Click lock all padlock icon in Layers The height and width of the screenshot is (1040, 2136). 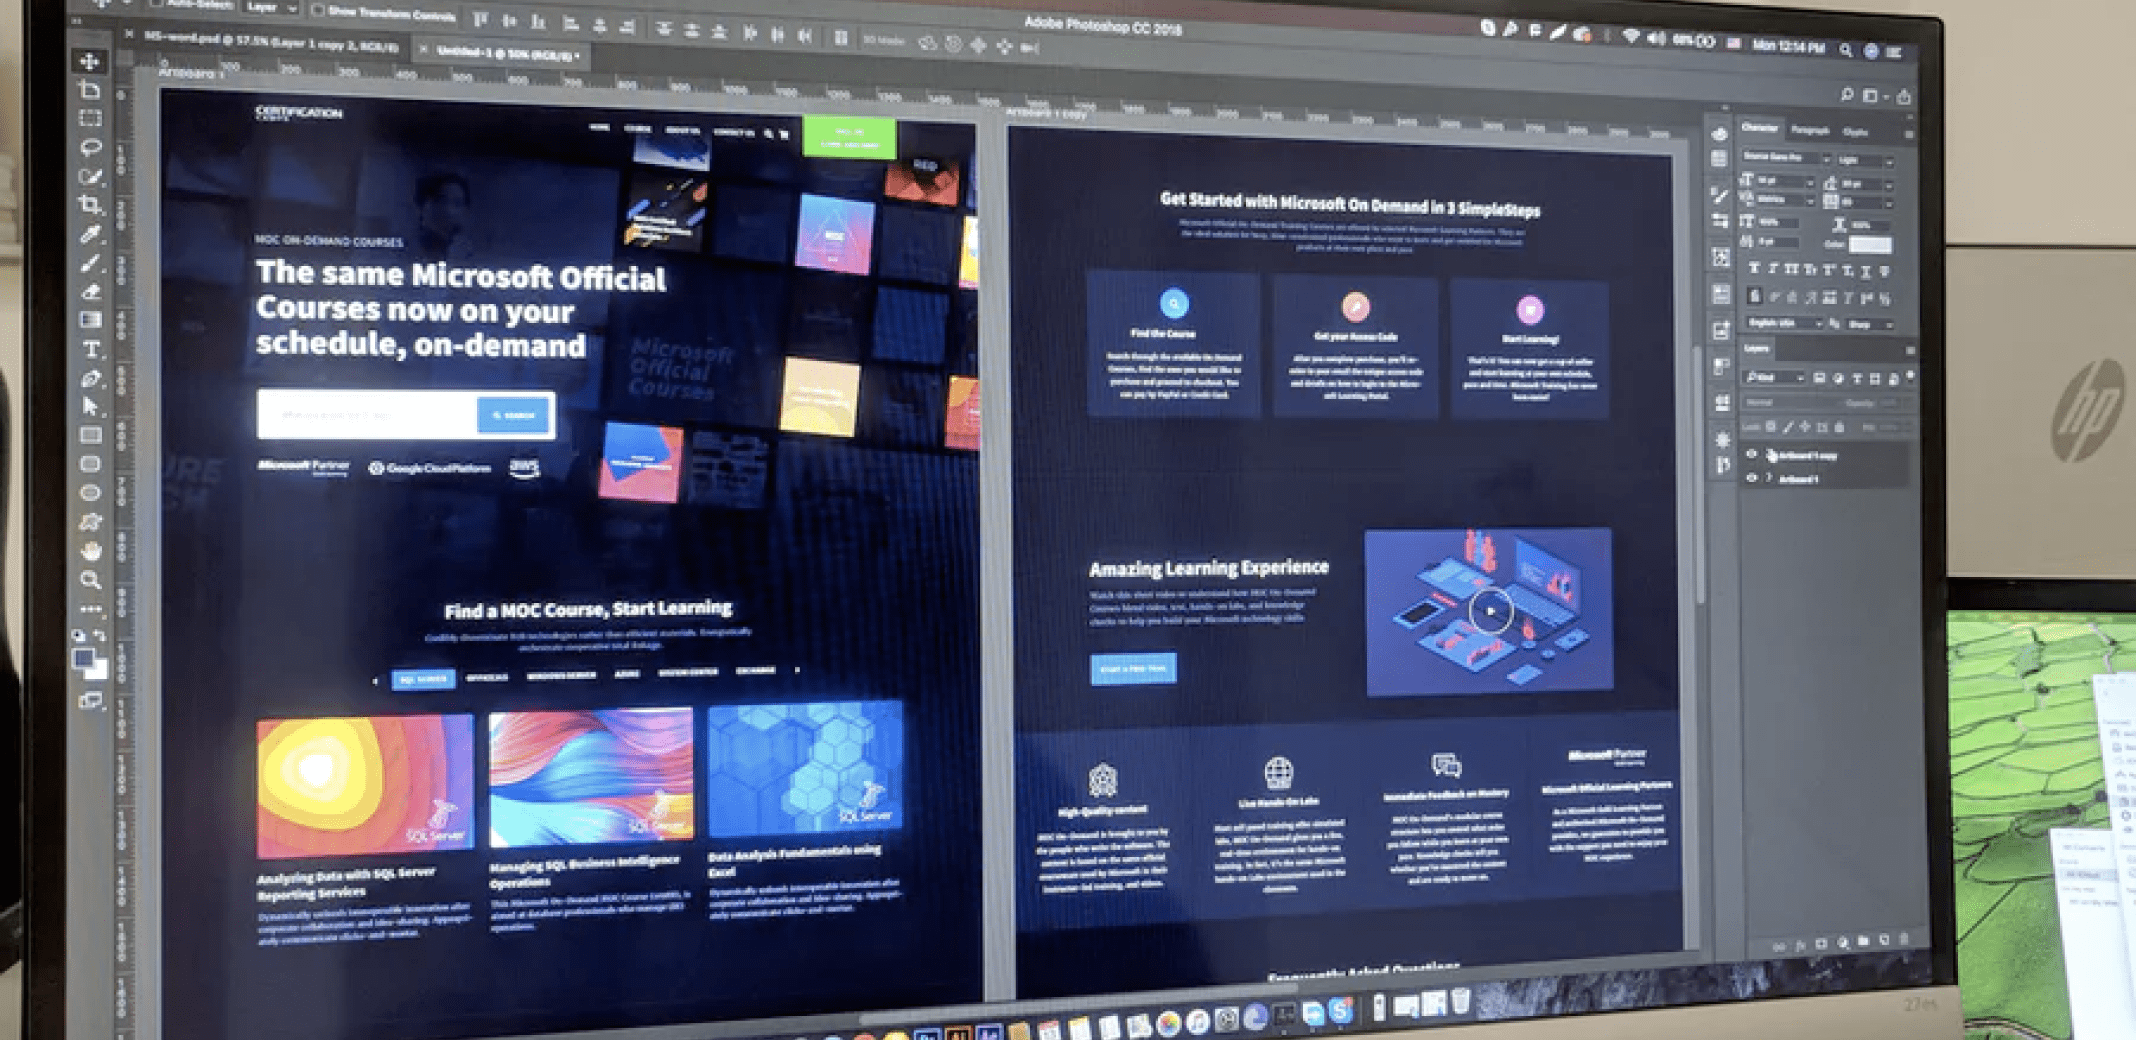[x=1838, y=427]
